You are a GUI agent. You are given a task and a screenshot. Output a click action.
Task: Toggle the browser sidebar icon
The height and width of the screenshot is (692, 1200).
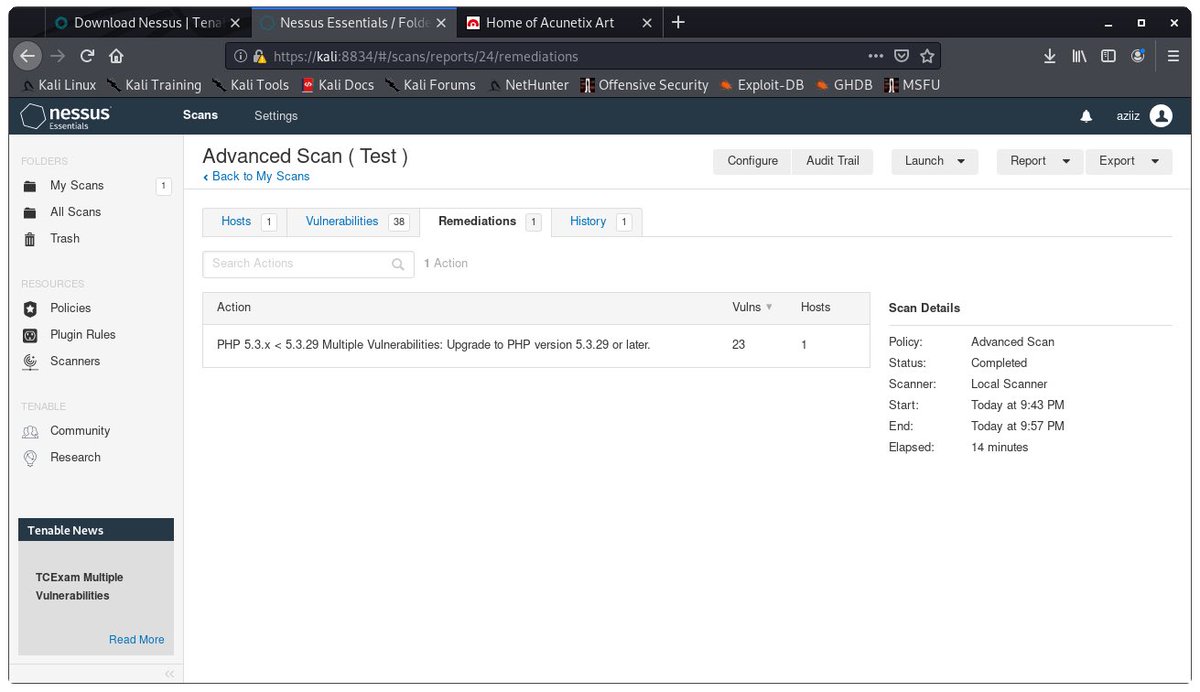coord(1108,56)
